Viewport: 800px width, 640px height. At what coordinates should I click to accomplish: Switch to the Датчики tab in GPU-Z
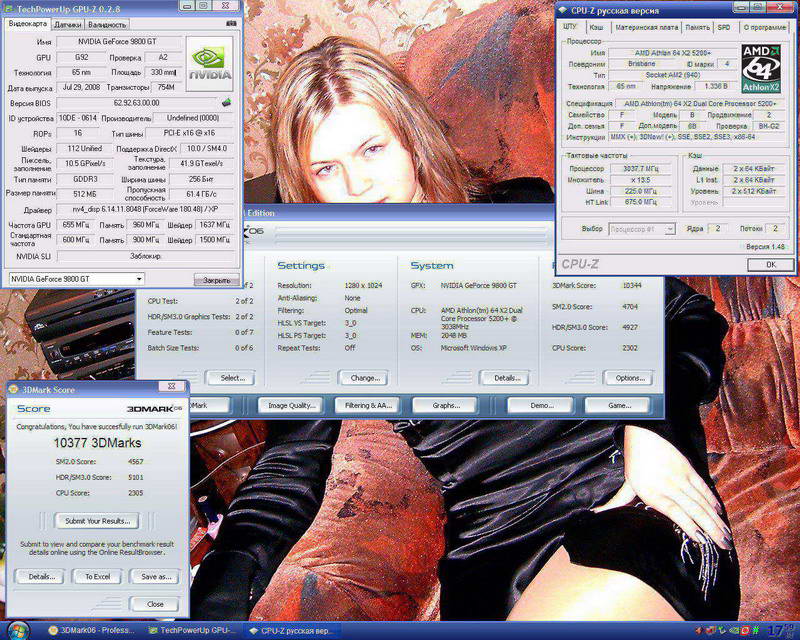pos(68,23)
